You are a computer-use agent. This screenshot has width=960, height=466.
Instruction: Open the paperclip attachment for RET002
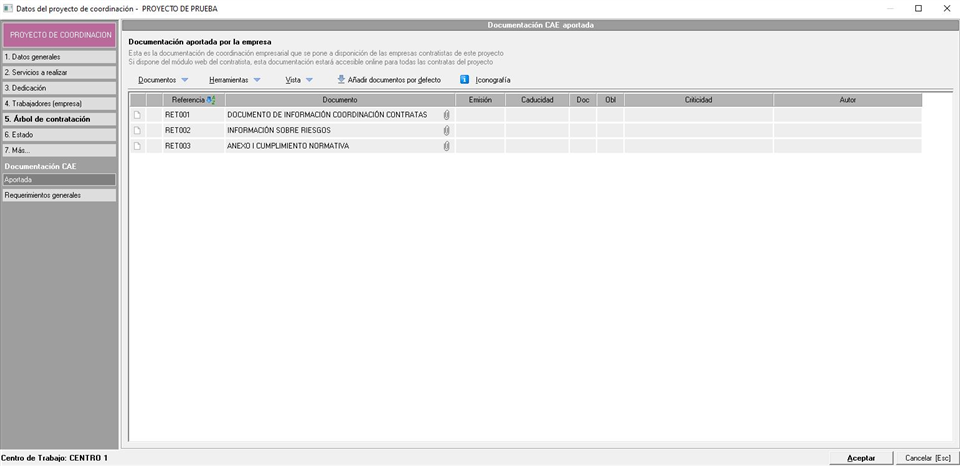click(446, 130)
